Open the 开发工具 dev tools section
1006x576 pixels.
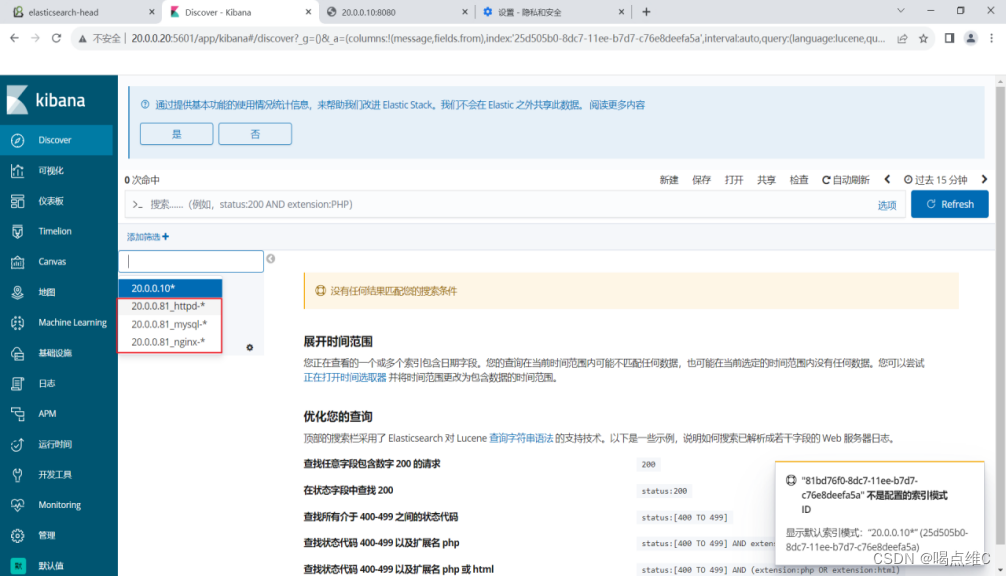[x=56, y=475]
